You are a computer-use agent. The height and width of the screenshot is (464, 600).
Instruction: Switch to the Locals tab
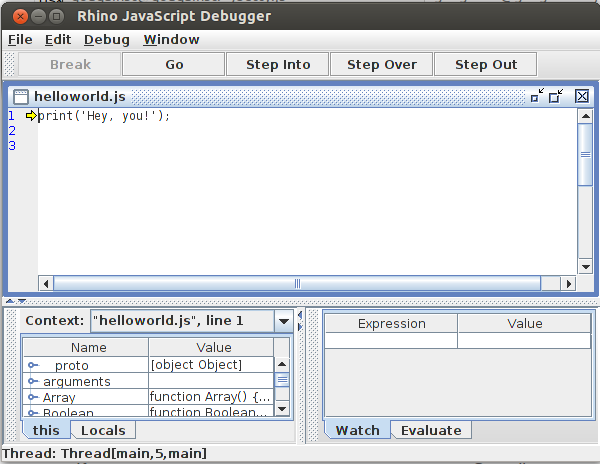click(x=103, y=430)
